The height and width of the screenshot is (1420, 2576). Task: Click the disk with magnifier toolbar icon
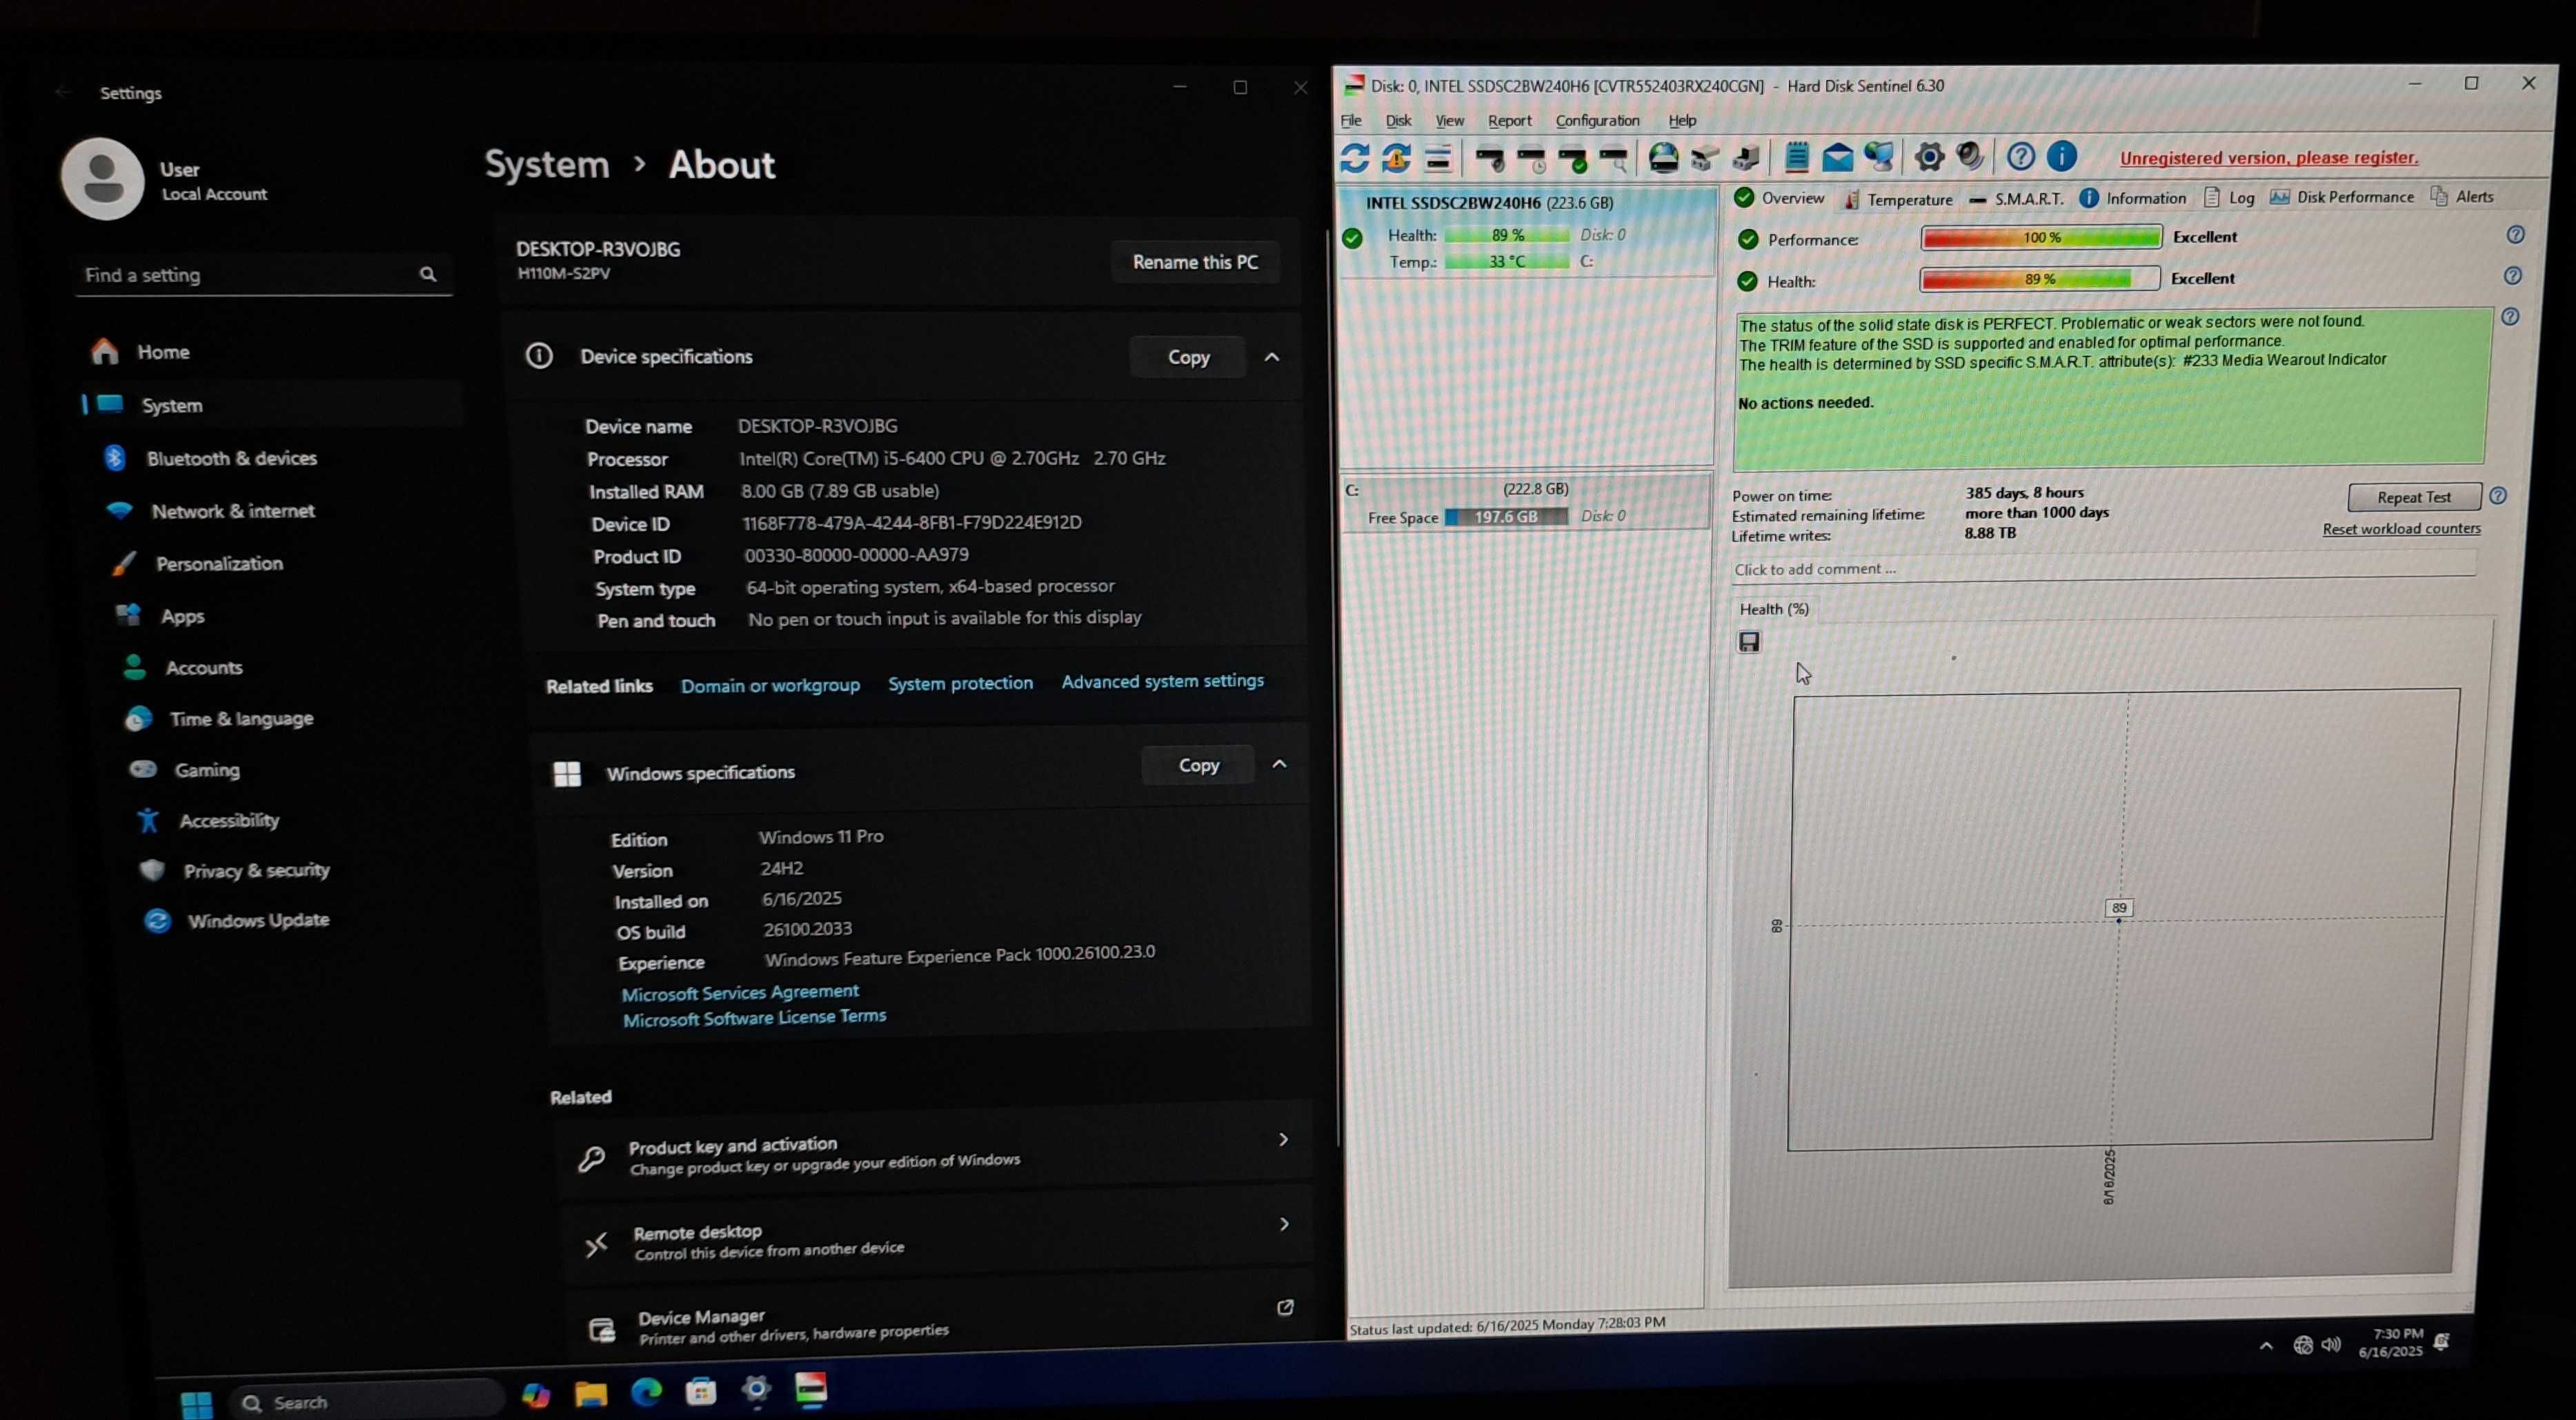tap(1614, 158)
